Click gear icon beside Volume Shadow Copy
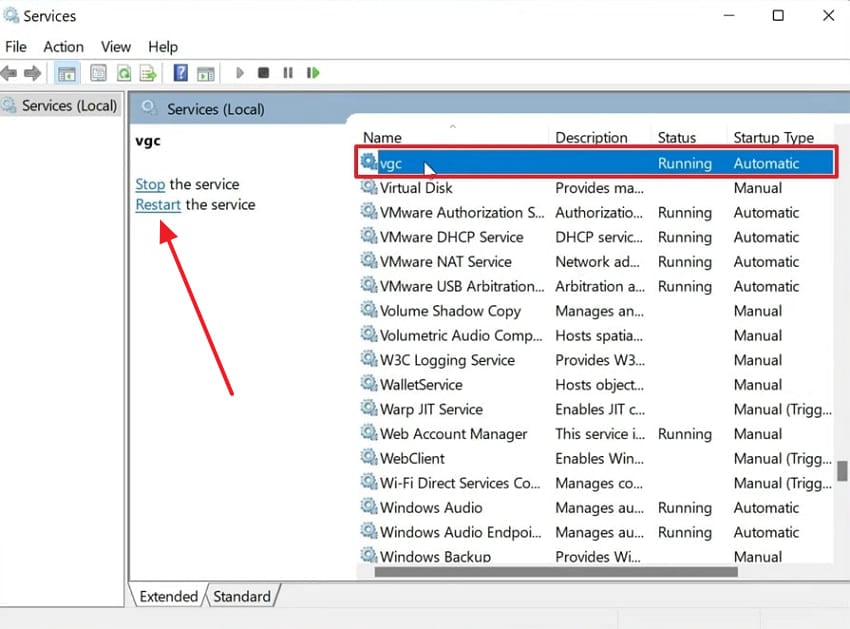 [369, 310]
